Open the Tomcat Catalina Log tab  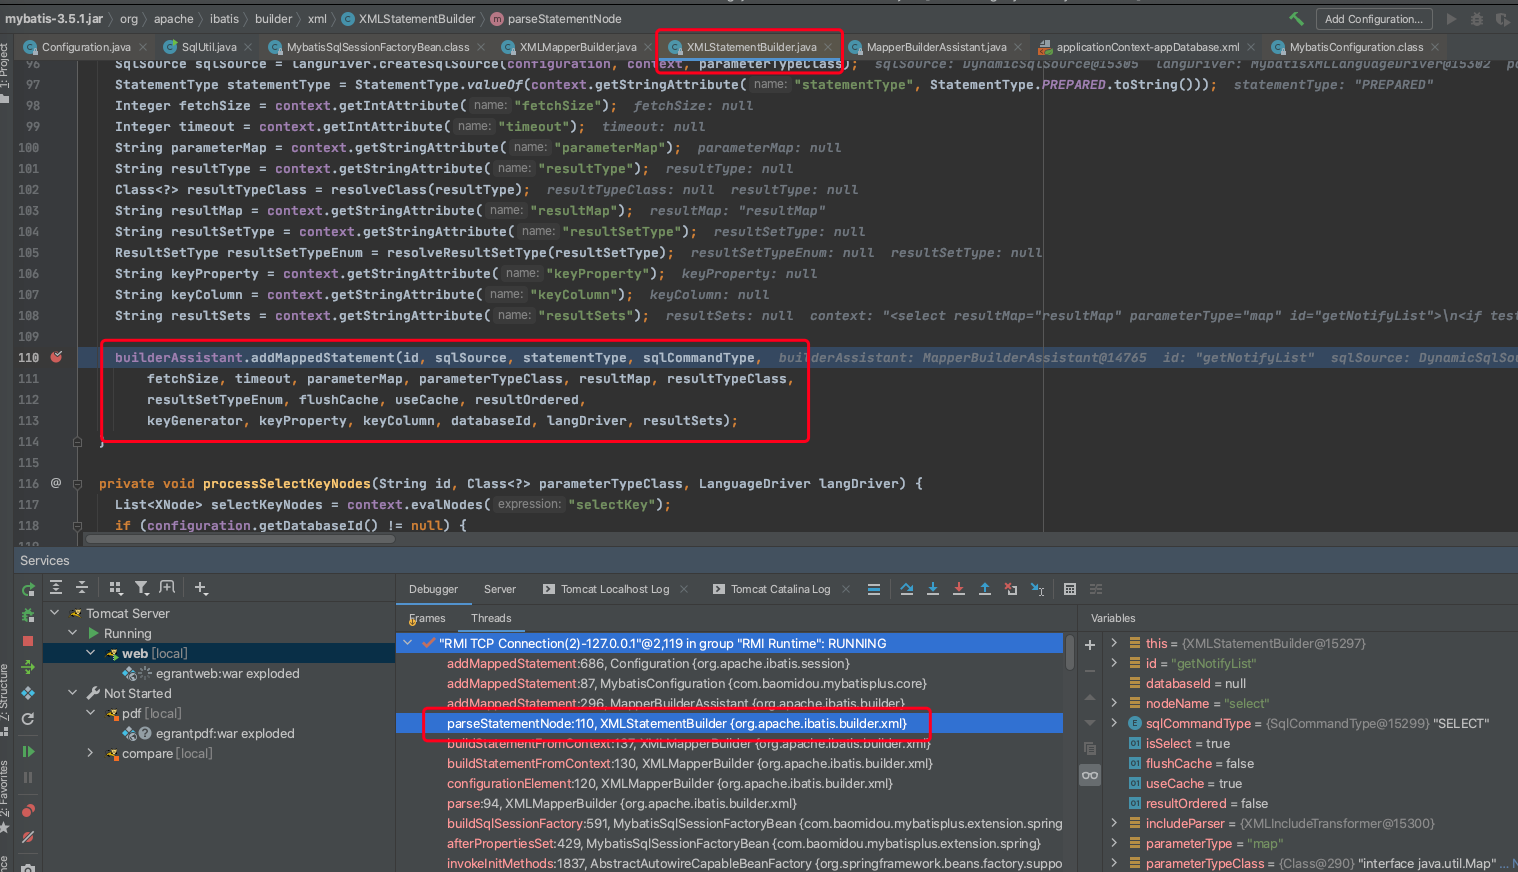pyautogui.click(x=780, y=589)
